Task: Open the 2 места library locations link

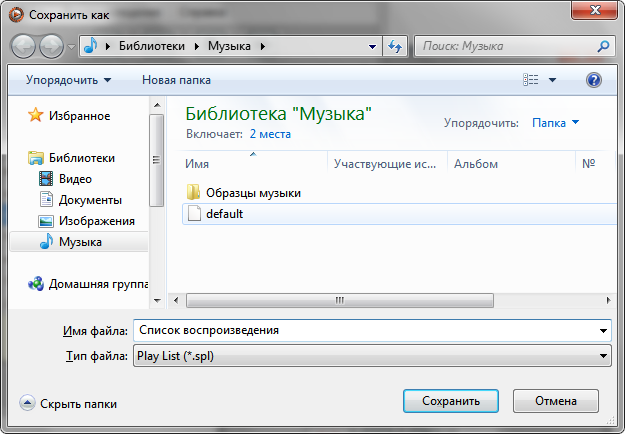Action: [x=270, y=134]
